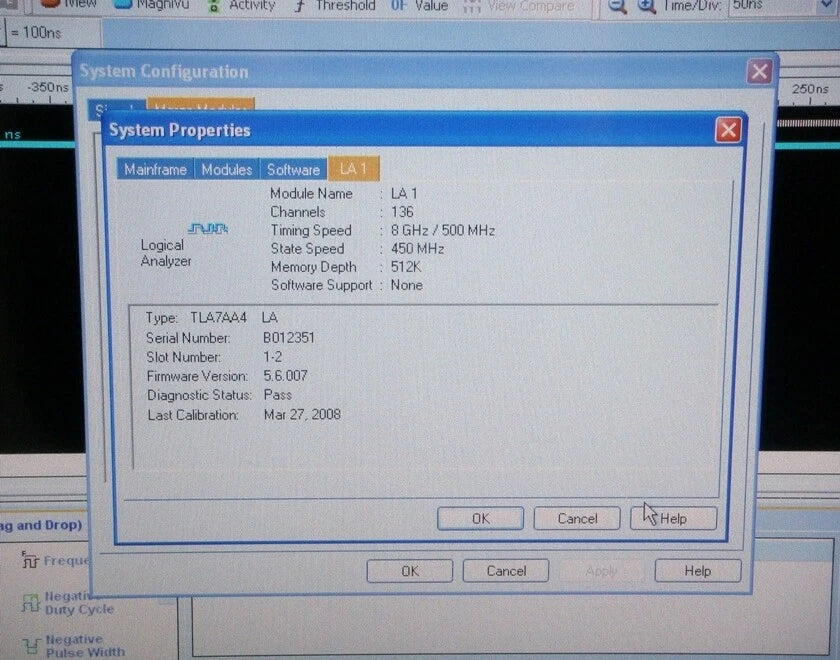Click the Diagnostic Status value Pass
The image size is (840, 660).
[x=278, y=395]
